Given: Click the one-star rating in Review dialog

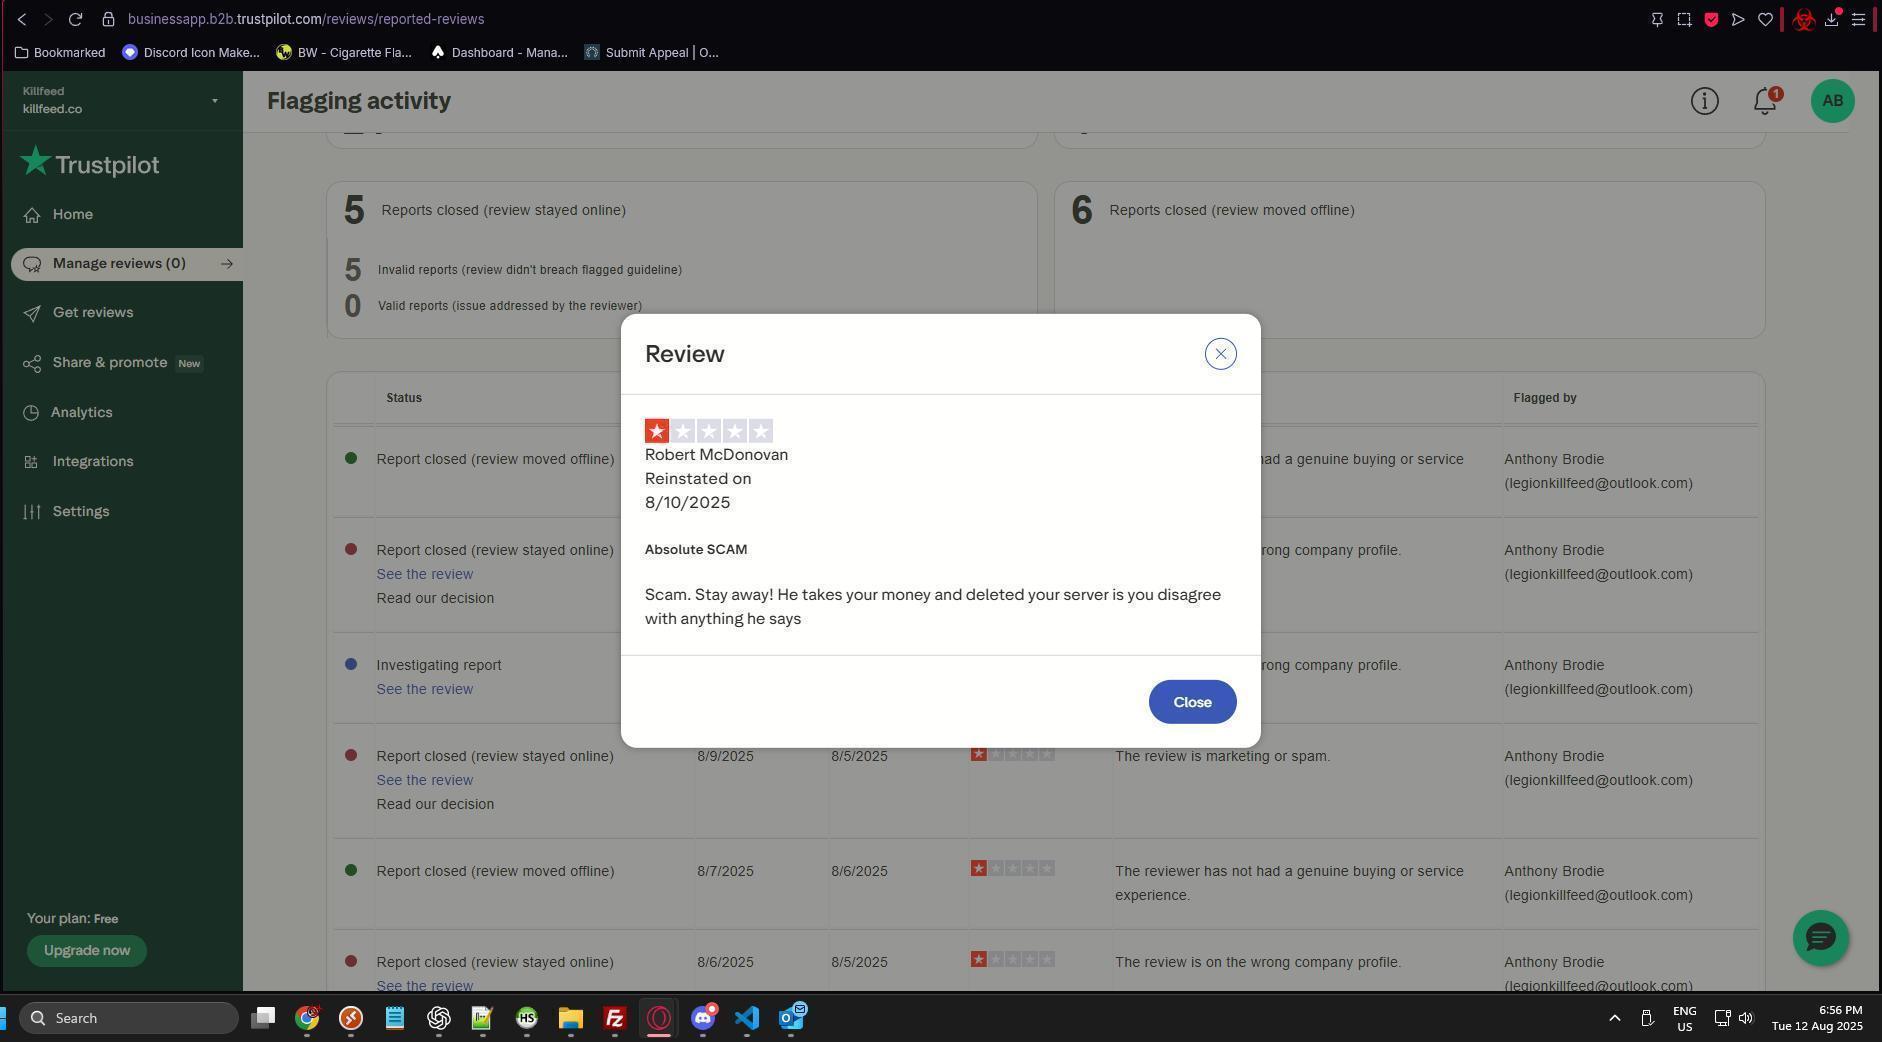Looking at the screenshot, I should [x=709, y=431].
